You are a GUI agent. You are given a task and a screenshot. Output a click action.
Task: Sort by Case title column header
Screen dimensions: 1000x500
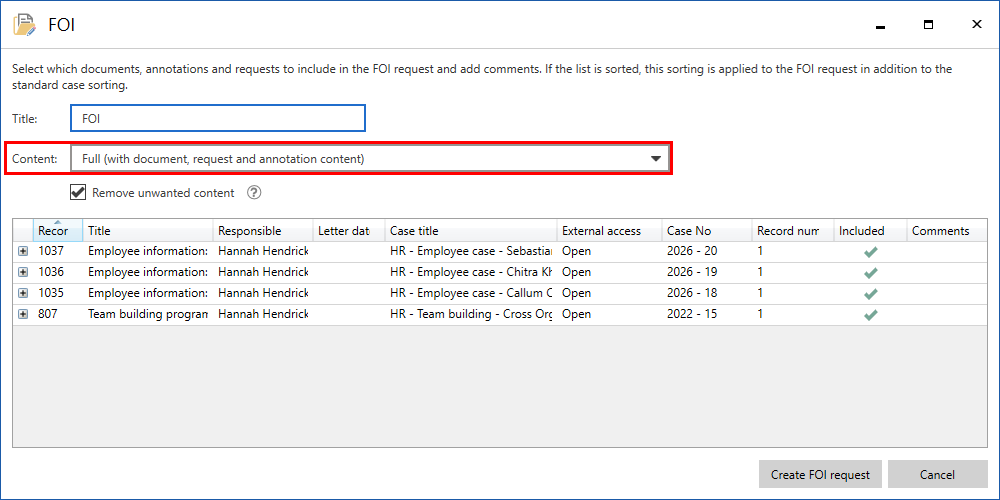(471, 231)
